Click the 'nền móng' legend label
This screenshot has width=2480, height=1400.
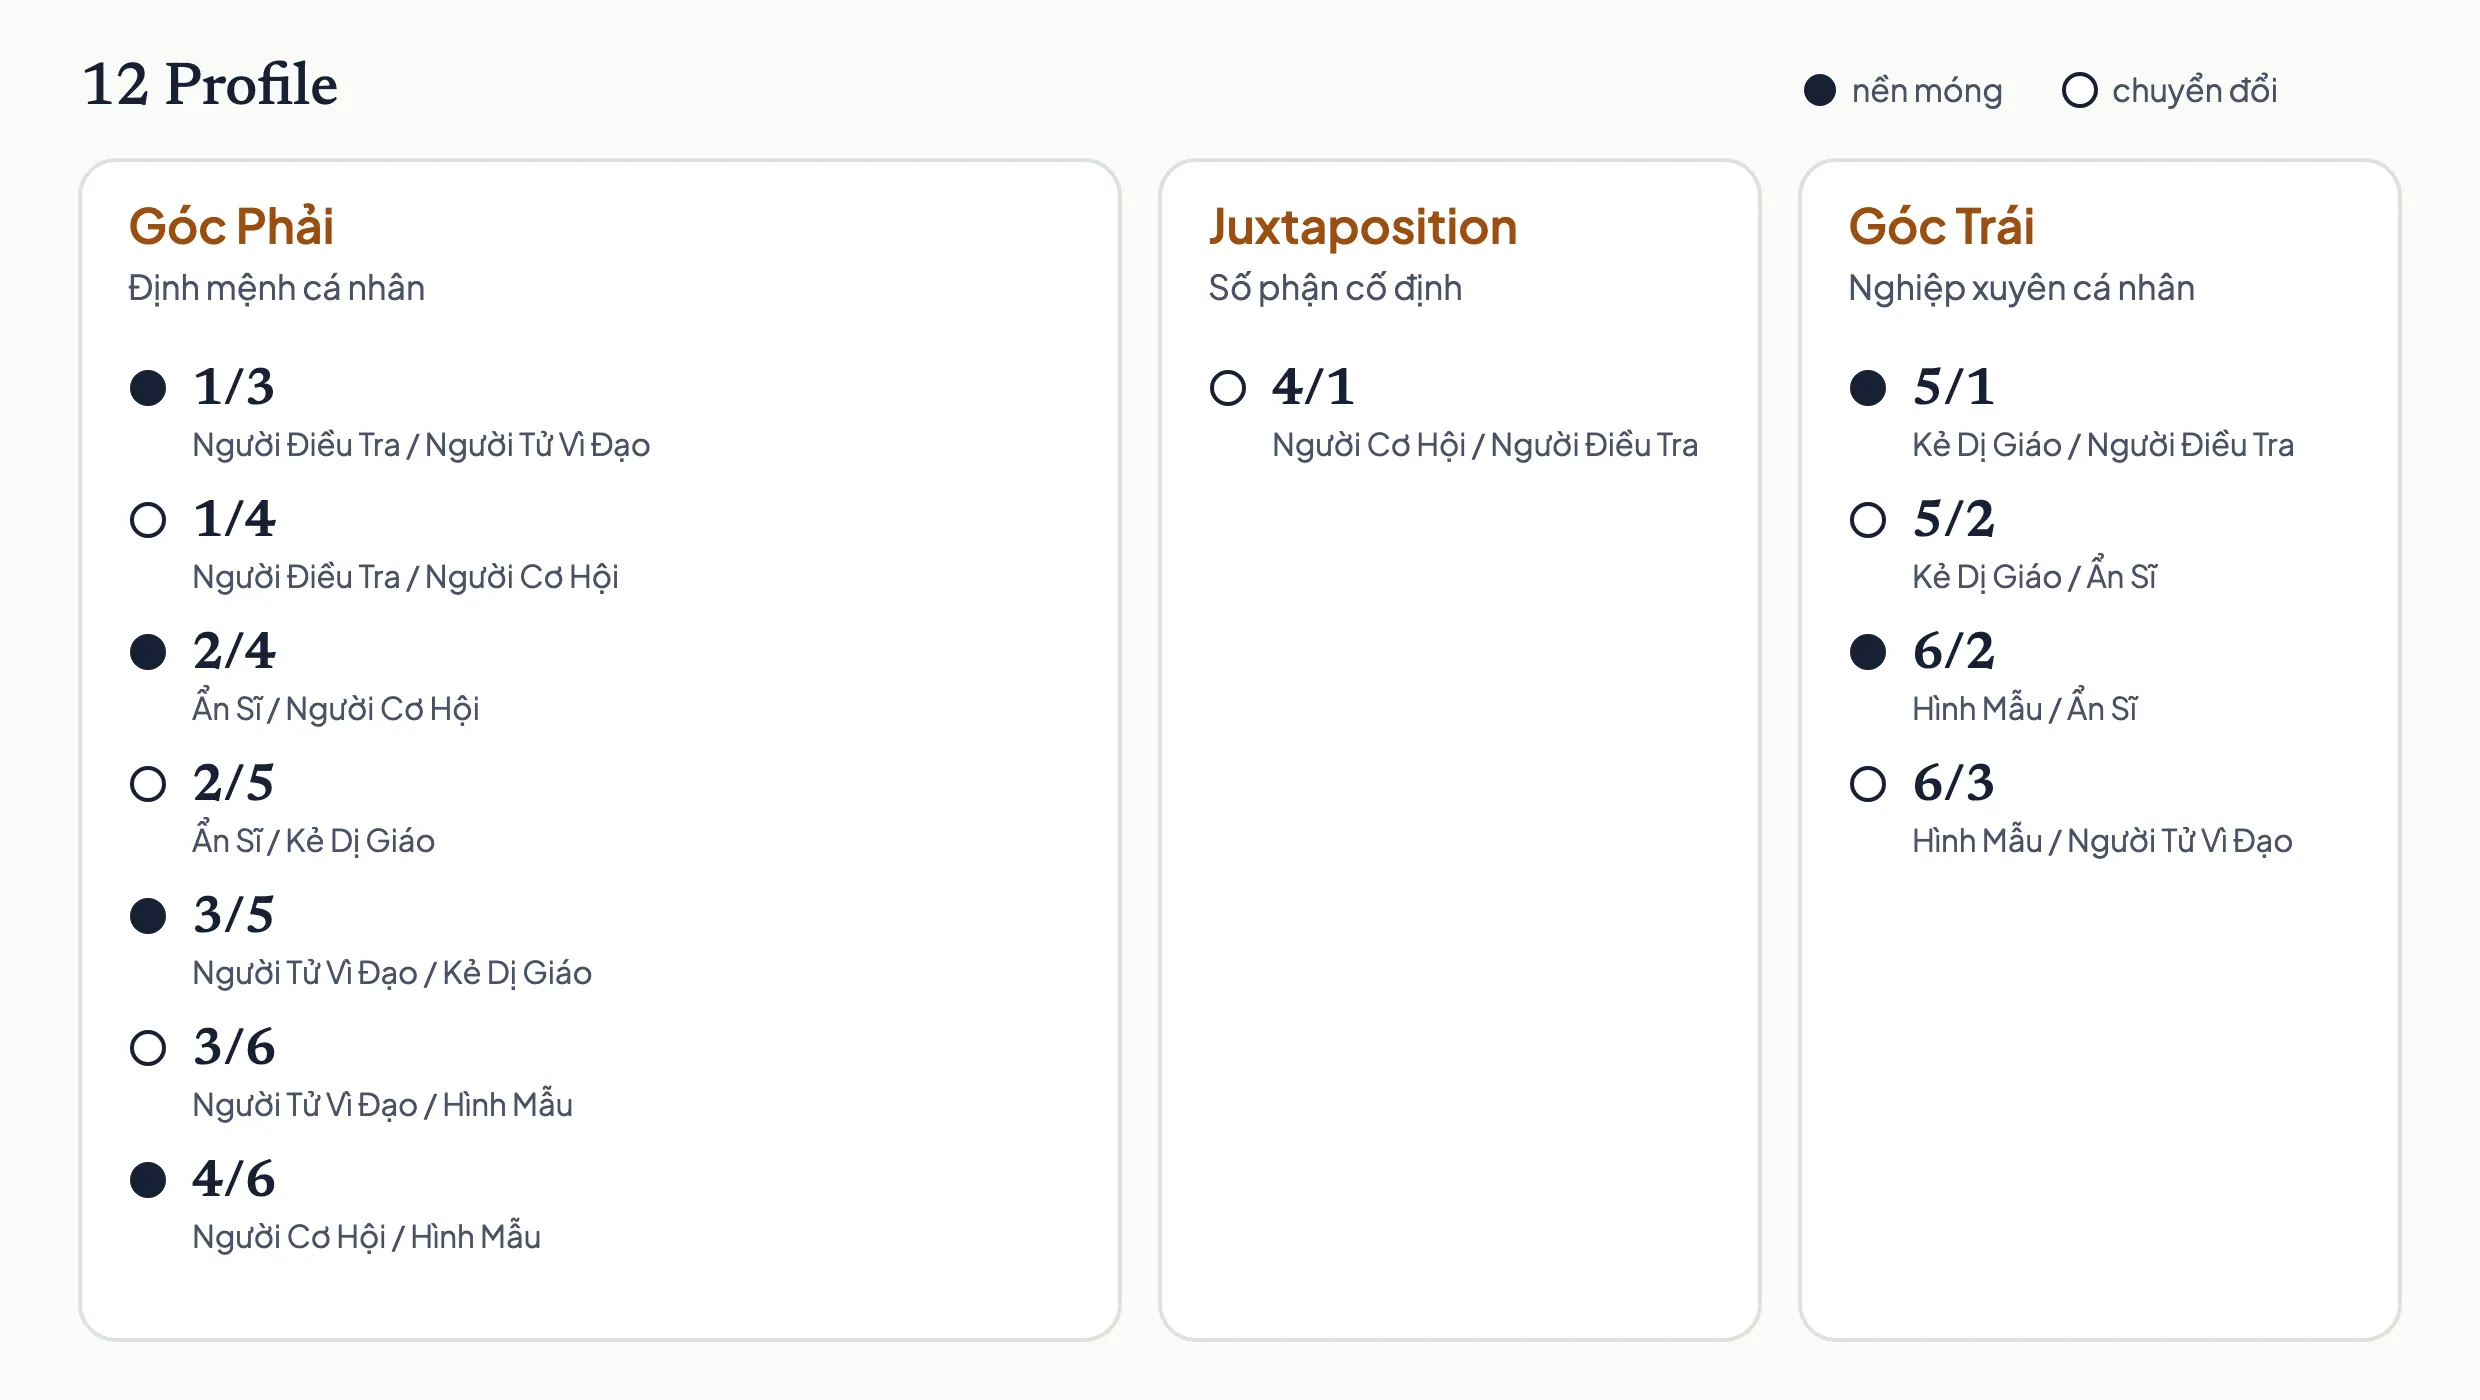(1927, 91)
